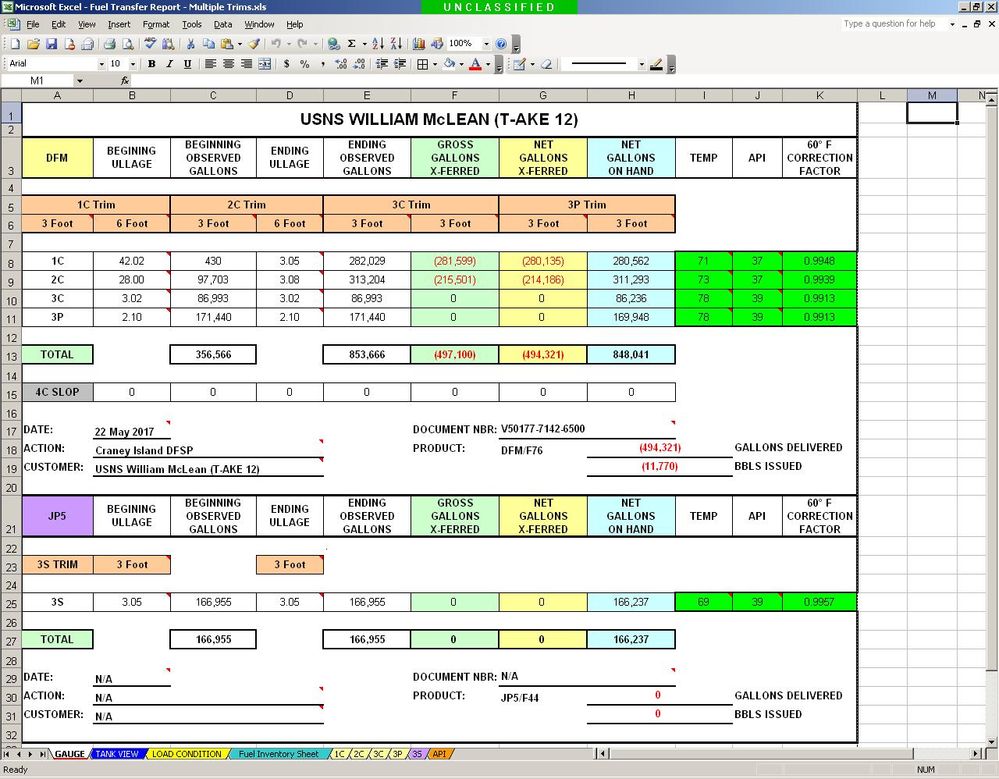The width and height of the screenshot is (999, 779).
Task: Copy selection with the Copy icon
Action: (x=208, y=44)
